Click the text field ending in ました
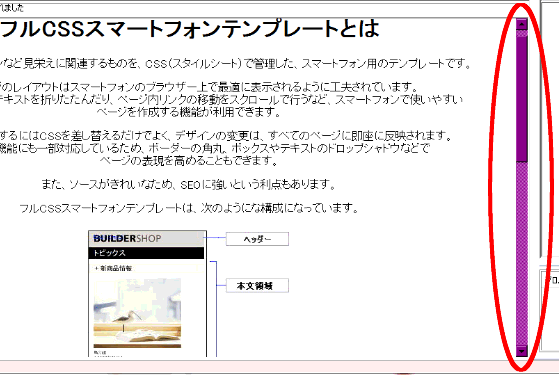 (x=264, y=8)
